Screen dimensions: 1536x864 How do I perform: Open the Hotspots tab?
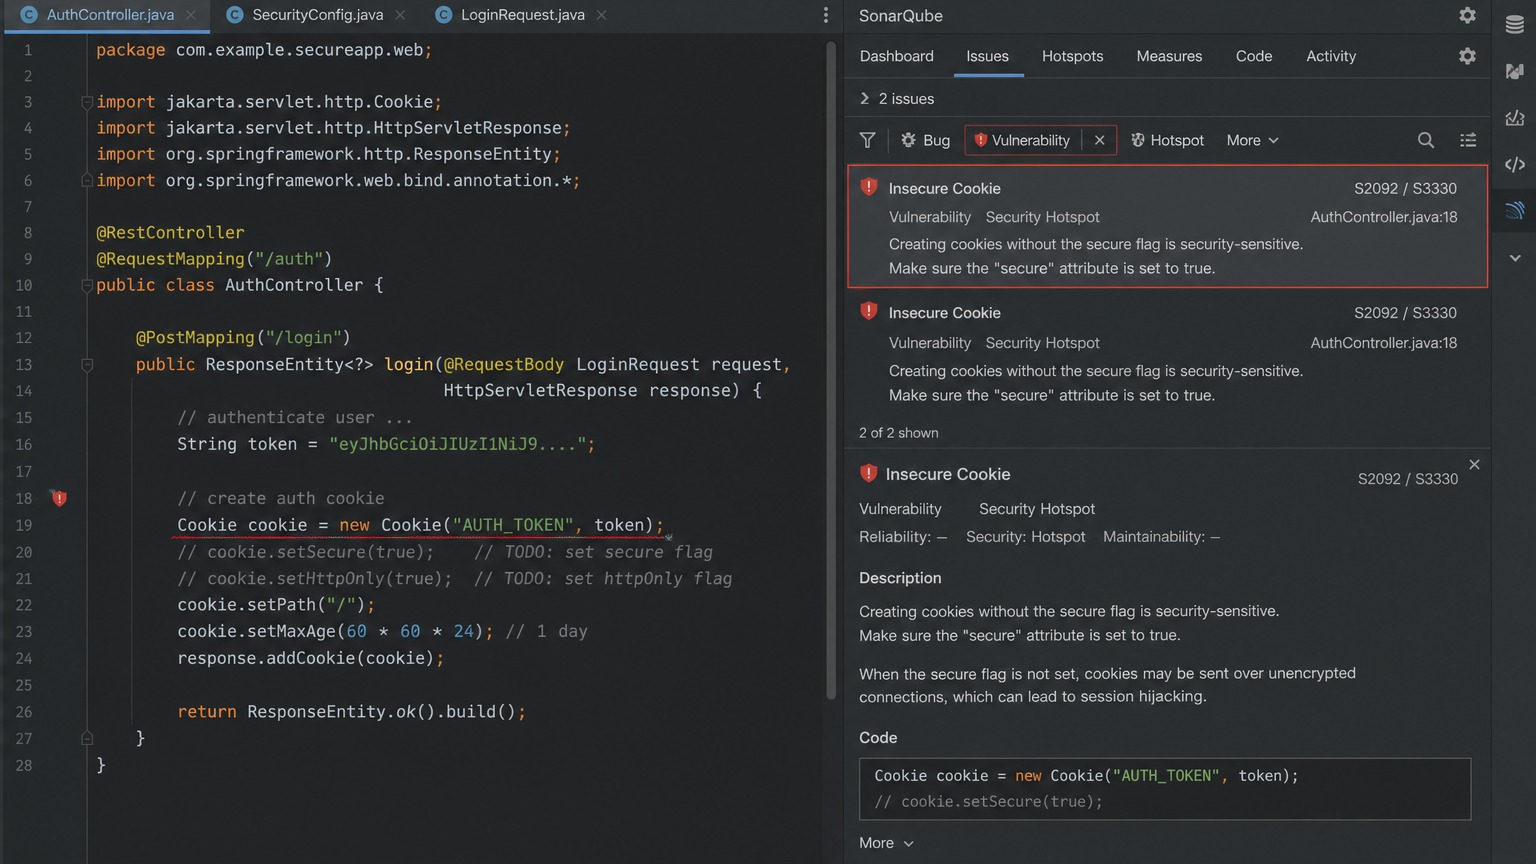click(x=1073, y=56)
